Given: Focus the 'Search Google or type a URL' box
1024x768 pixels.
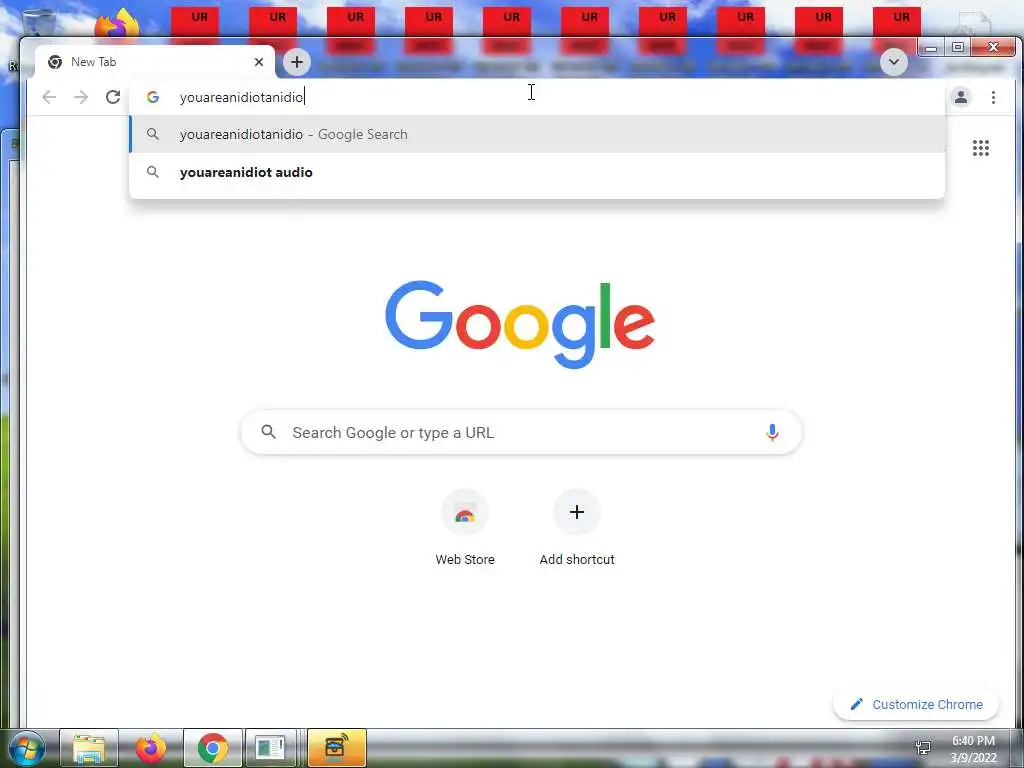Looking at the screenshot, I should pyautogui.click(x=521, y=432).
